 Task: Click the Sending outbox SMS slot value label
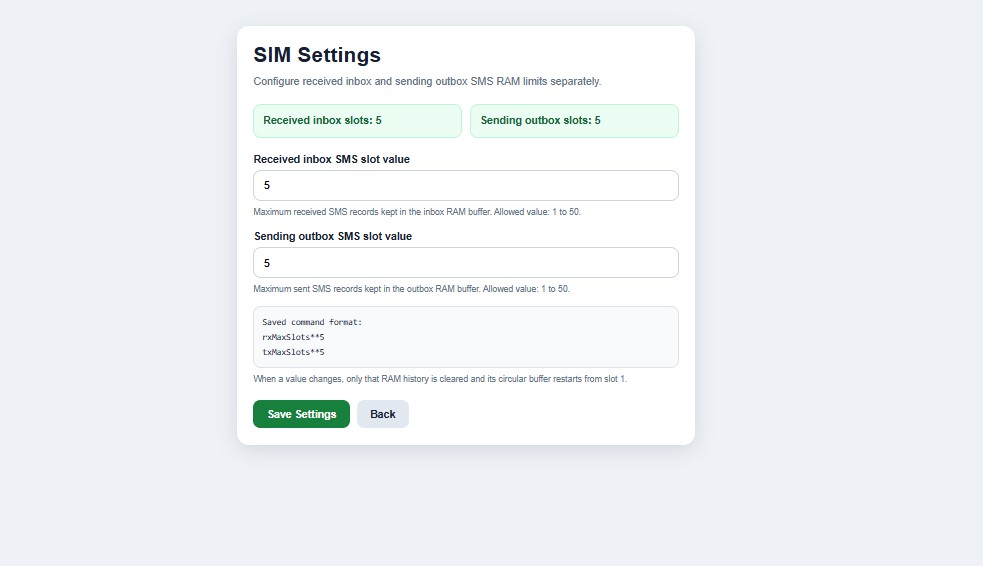(x=333, y=236)
